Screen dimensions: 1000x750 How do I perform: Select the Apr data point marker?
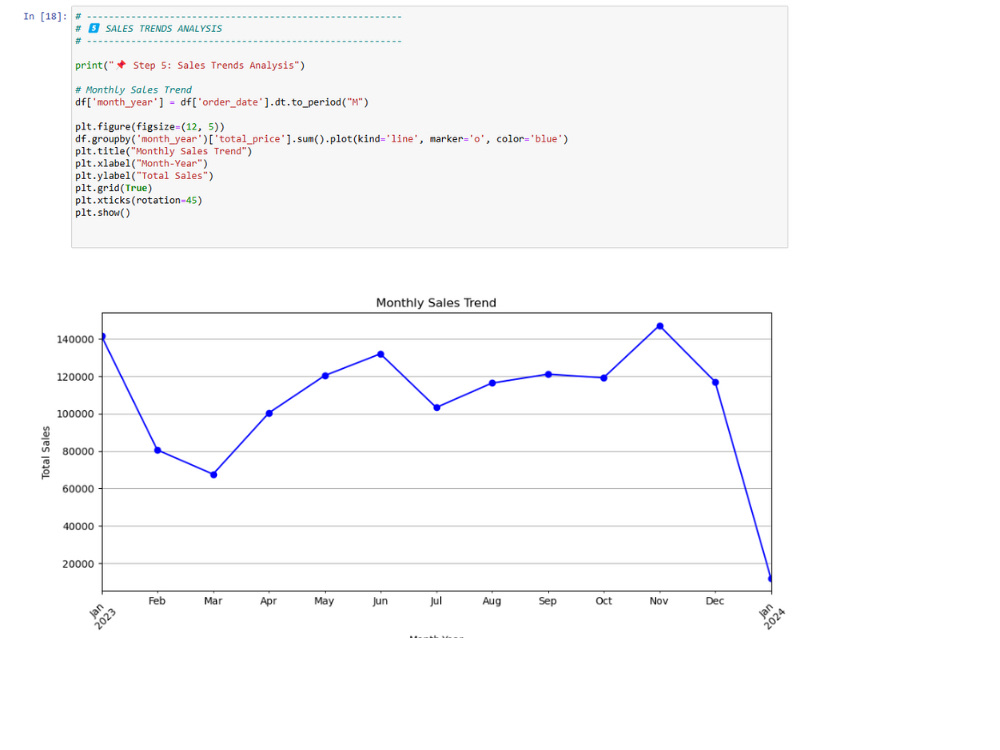pyautogui.click(x=269, y=413)
